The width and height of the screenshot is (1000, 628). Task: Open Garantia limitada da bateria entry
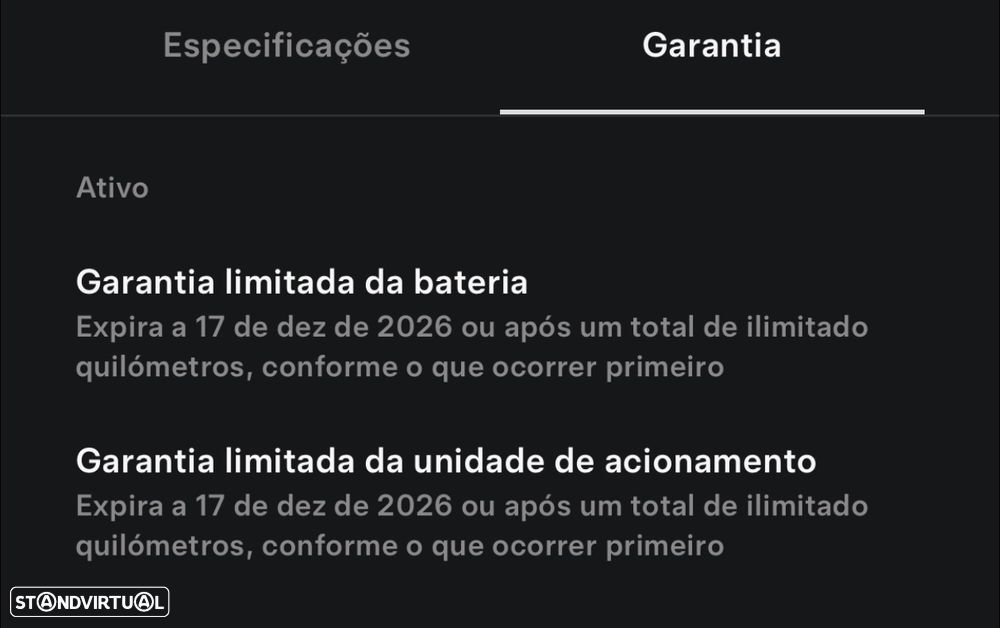tap(301, 283)
